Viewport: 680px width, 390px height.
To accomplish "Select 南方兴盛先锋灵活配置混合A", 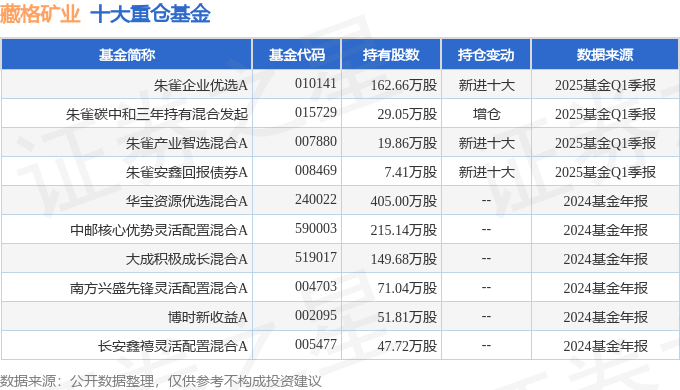I will pyautogui.click(x=159, y=288).
